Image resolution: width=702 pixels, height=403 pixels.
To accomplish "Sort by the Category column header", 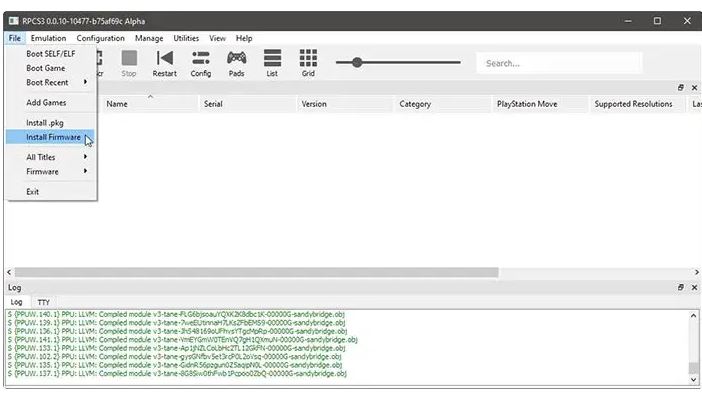I will coord(442,104).
